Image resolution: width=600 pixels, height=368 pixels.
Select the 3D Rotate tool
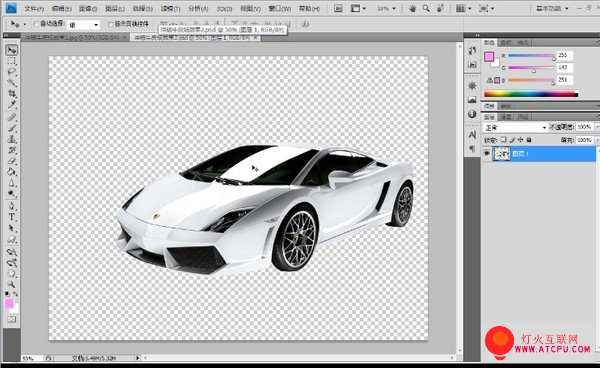[x=12, y=252]
